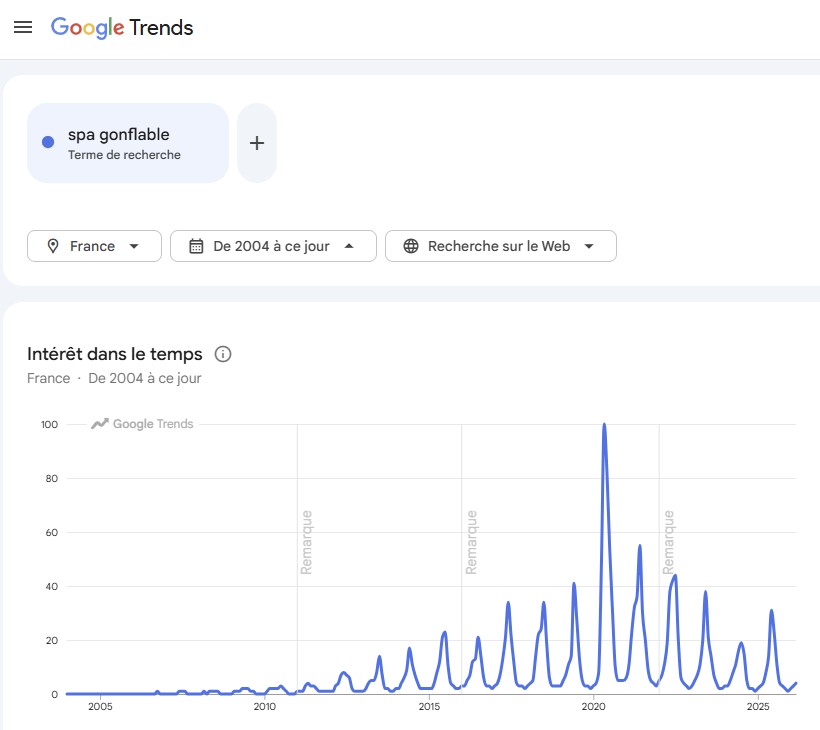The height and width of the screenshot is (730, 820).
Task: Click the 'Terme de recherche' label
Action: 124,155
